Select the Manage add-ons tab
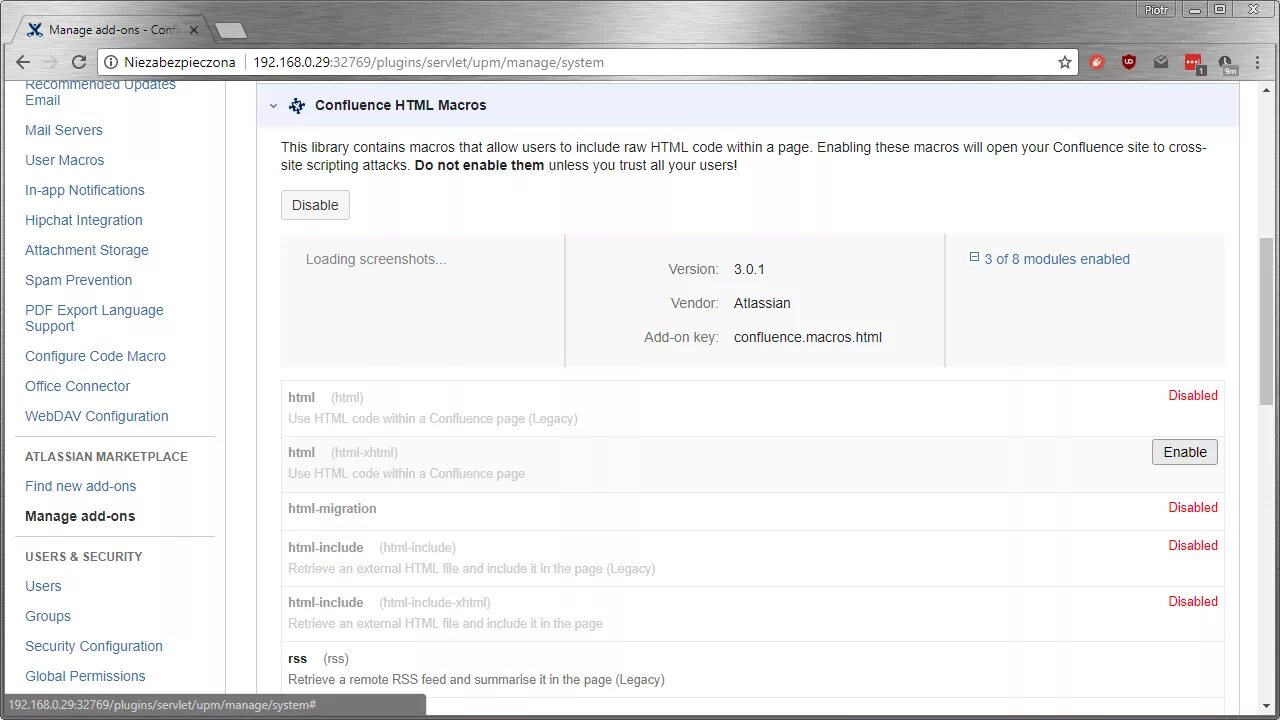This screenshot has height=720, width=1280. coord(113,30)
